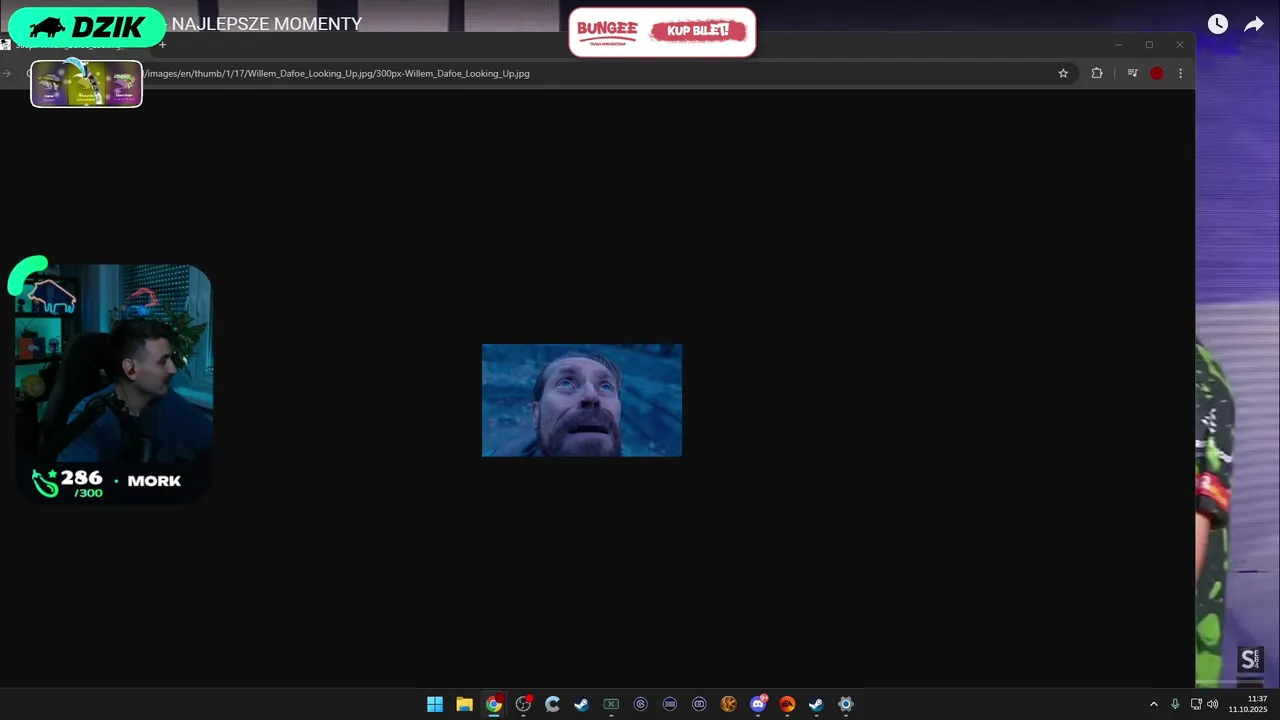The image size is (1280, 720).
Task: Click the Willem Dafoe looking up image
Action: click(x=582, y=400)
